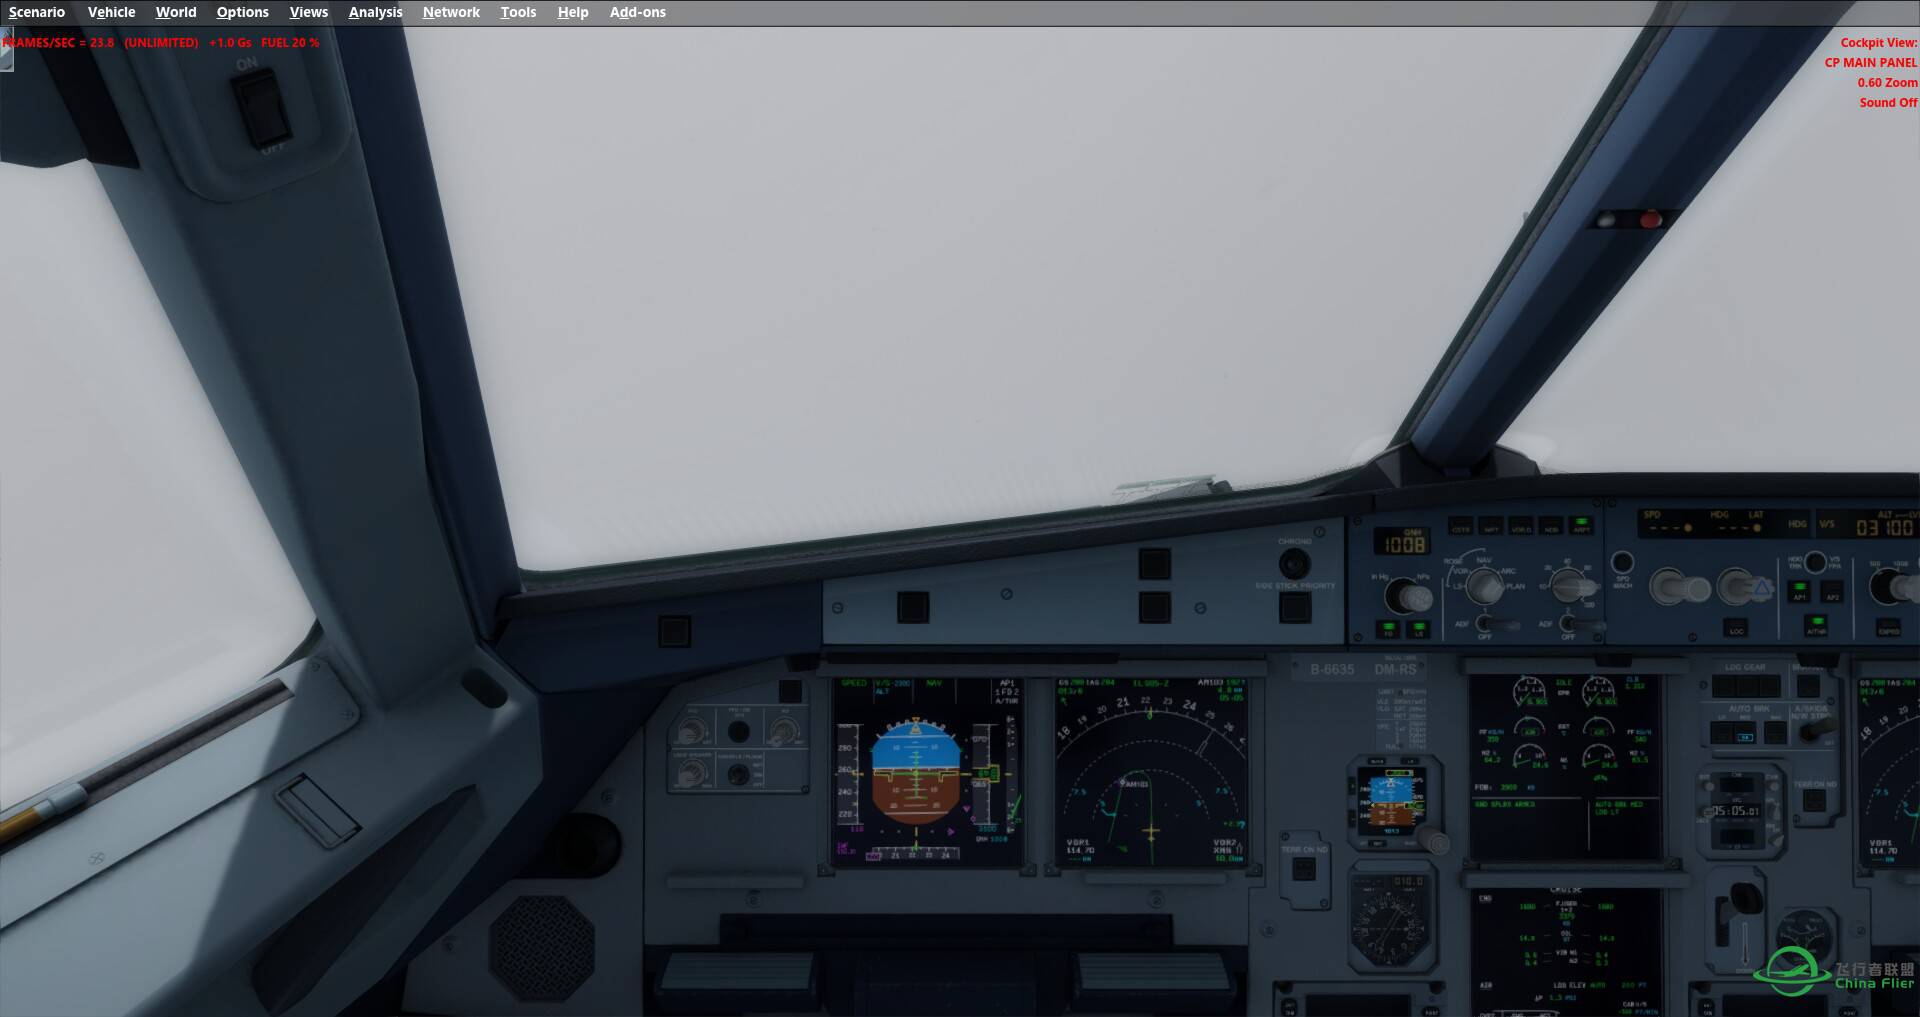Viewport: 1920px width, 1017px height.
Task: Click the PFD brightness knob
Action: pos(692,731)
